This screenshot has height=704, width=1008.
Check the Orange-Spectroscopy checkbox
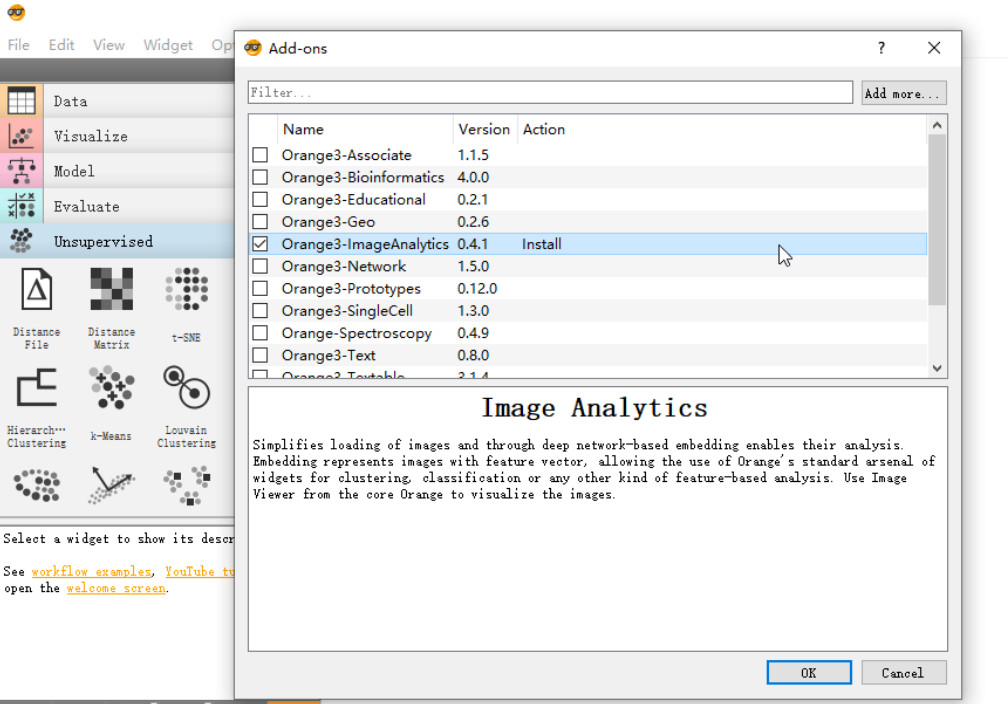click(x=260, y=333)
